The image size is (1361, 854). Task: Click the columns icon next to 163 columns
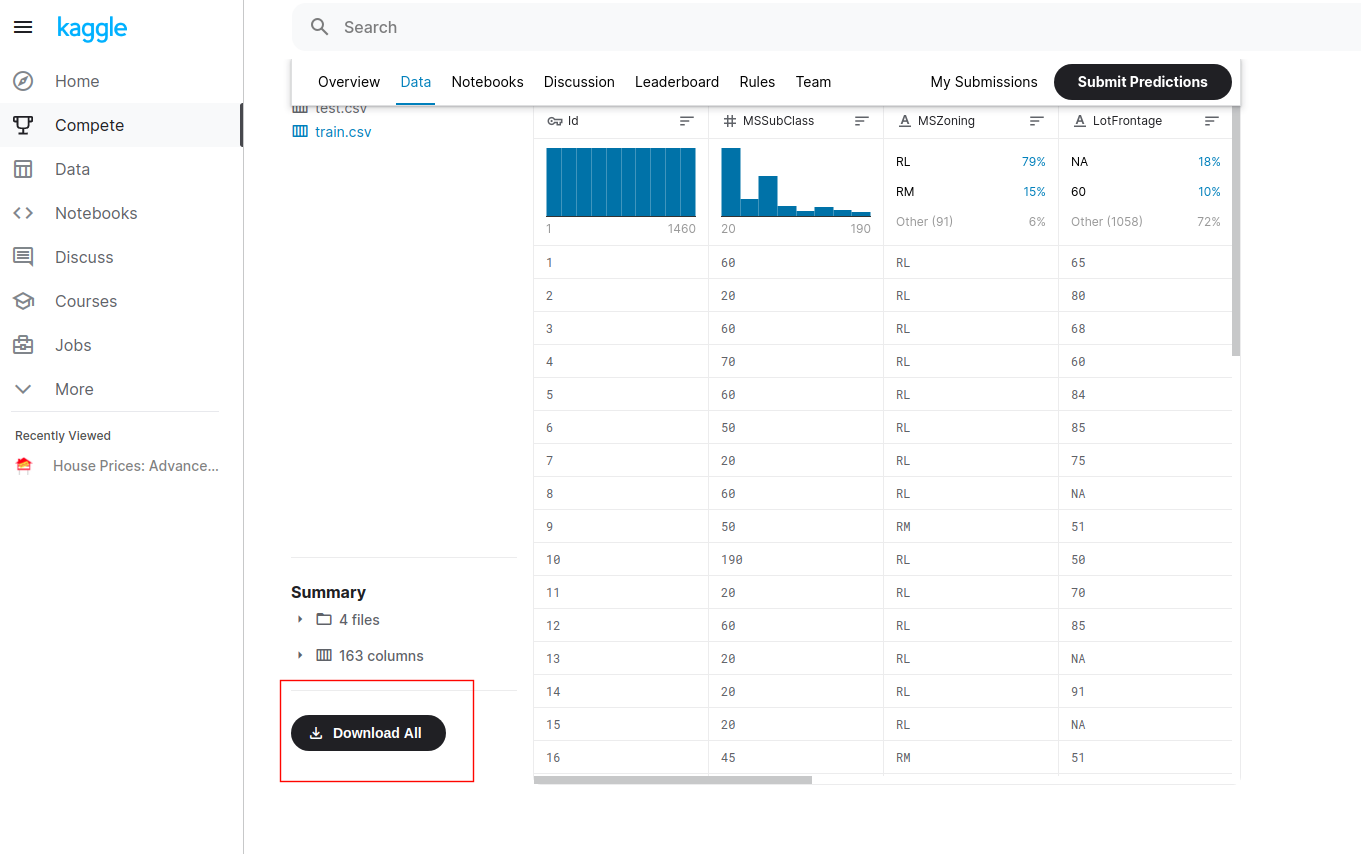324,655
